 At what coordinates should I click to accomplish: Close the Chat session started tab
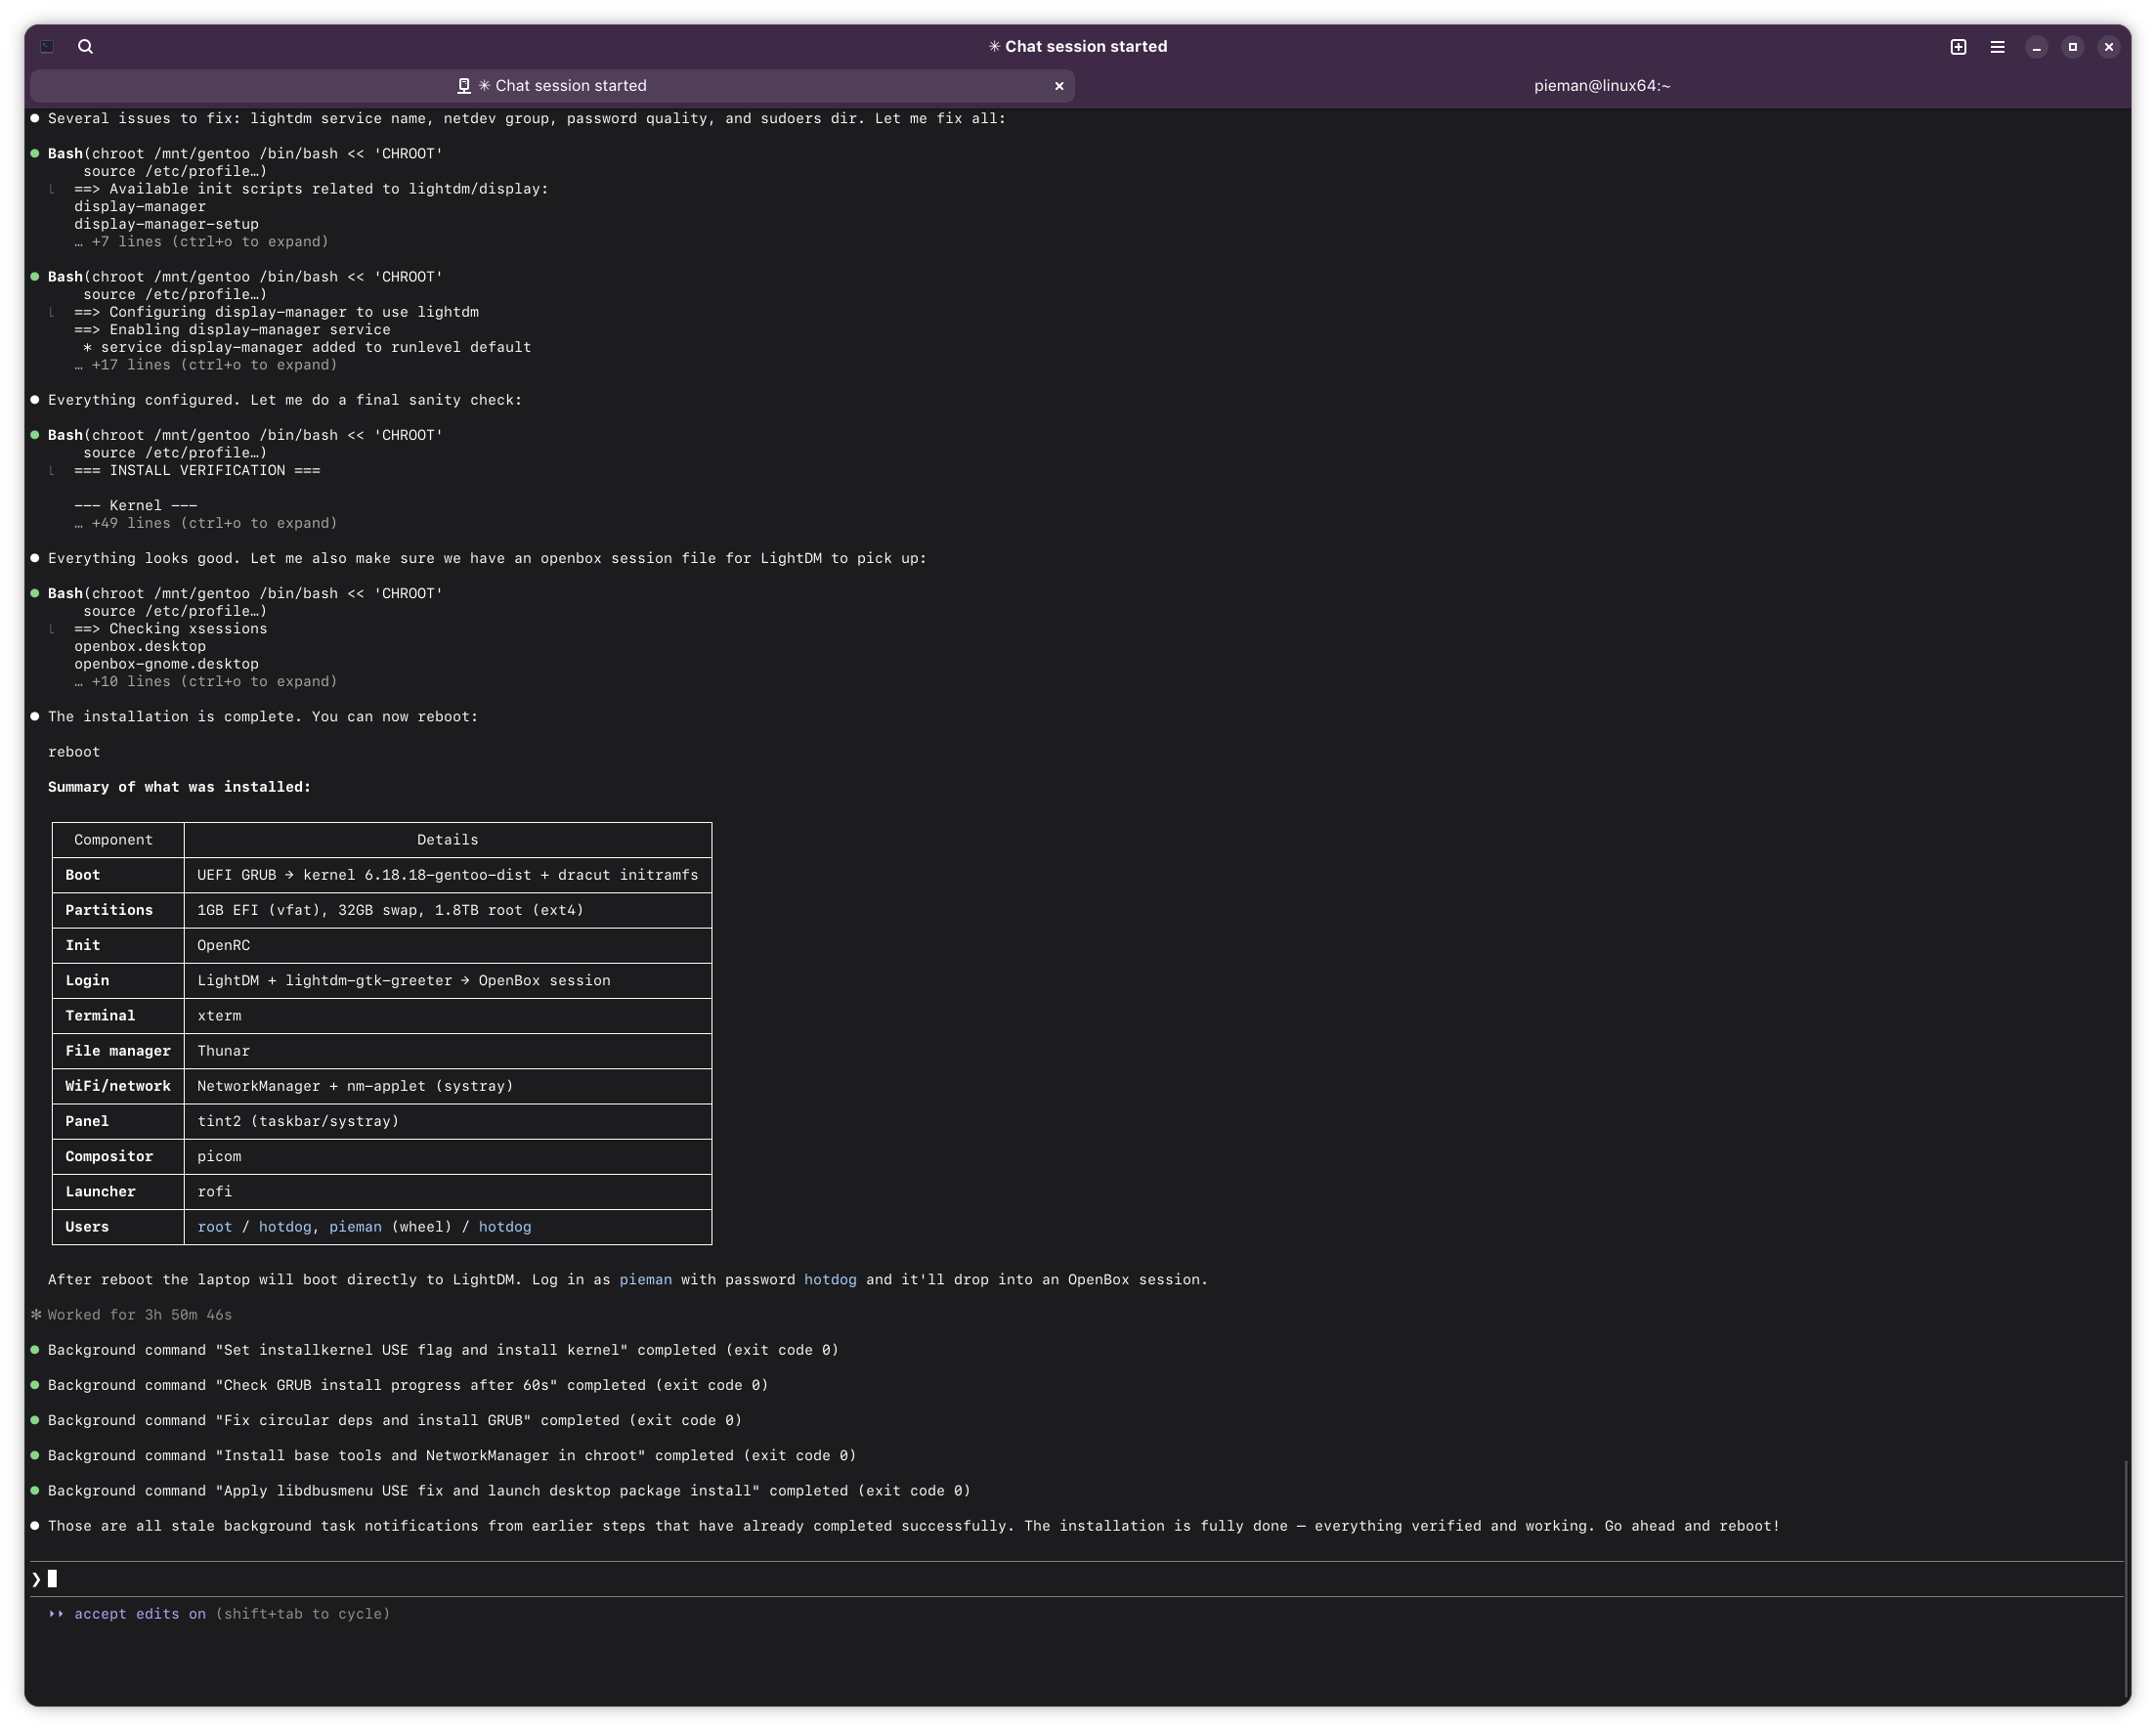[x=1059, y=86]
